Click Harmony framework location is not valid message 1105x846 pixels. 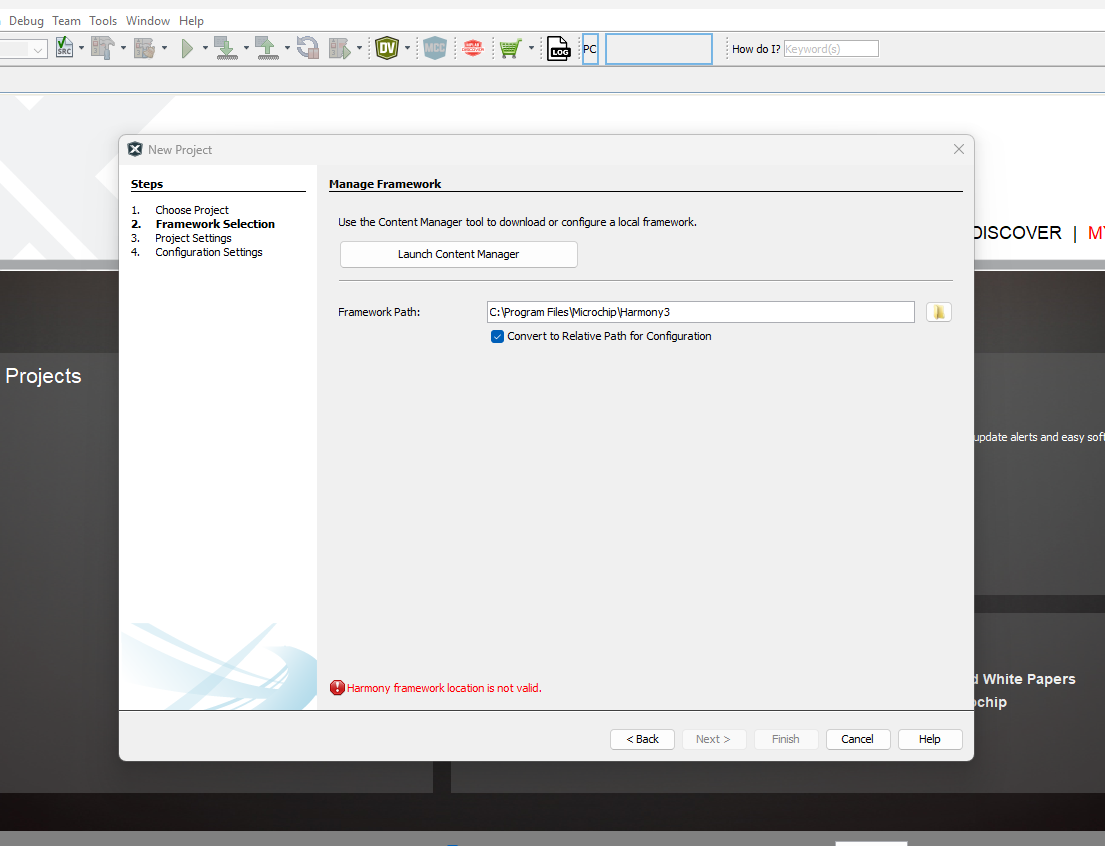pos(444,688)
